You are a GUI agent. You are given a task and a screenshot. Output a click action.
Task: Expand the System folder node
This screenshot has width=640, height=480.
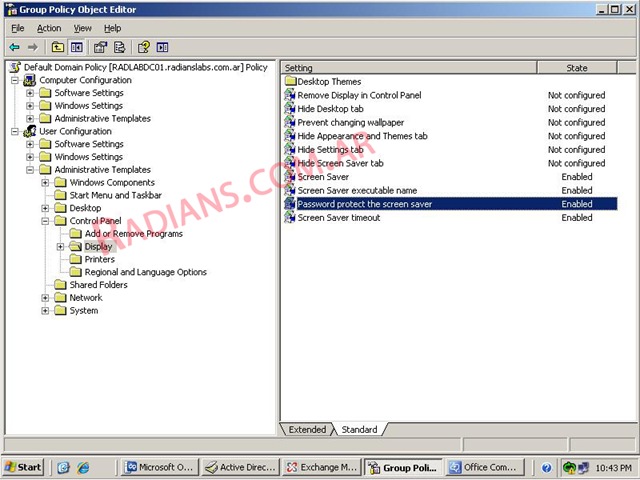pyautogui.click(x=46, y=310)
